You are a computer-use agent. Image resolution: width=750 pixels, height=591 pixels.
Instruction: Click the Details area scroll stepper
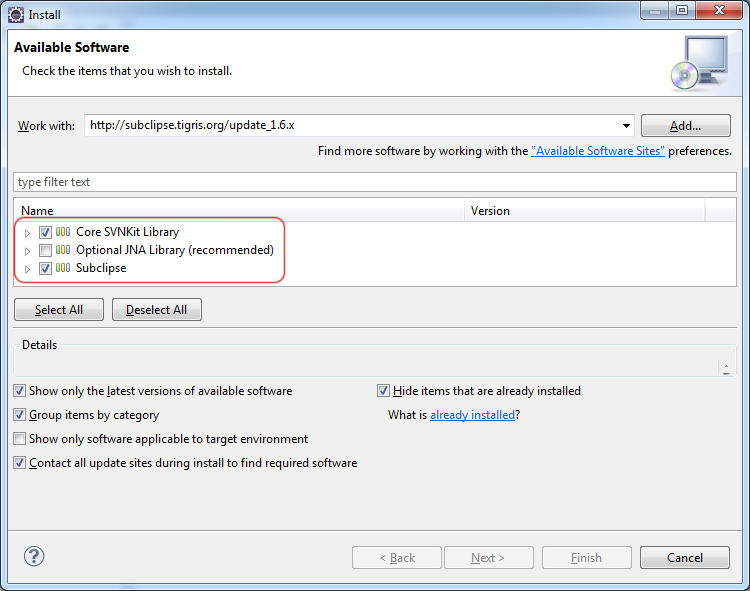726,368
